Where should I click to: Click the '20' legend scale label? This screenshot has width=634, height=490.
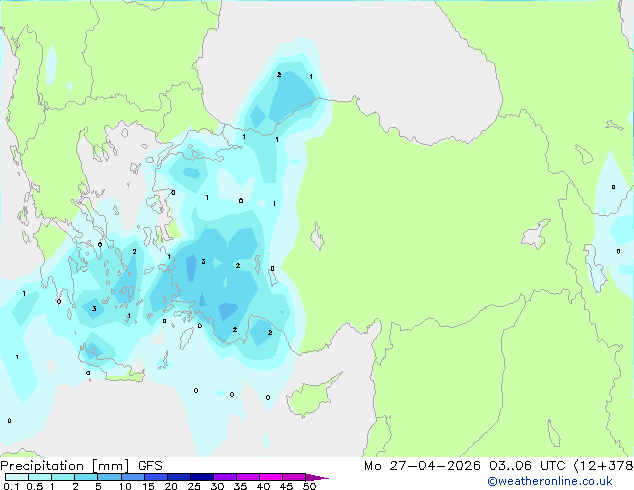coord(171,486)
